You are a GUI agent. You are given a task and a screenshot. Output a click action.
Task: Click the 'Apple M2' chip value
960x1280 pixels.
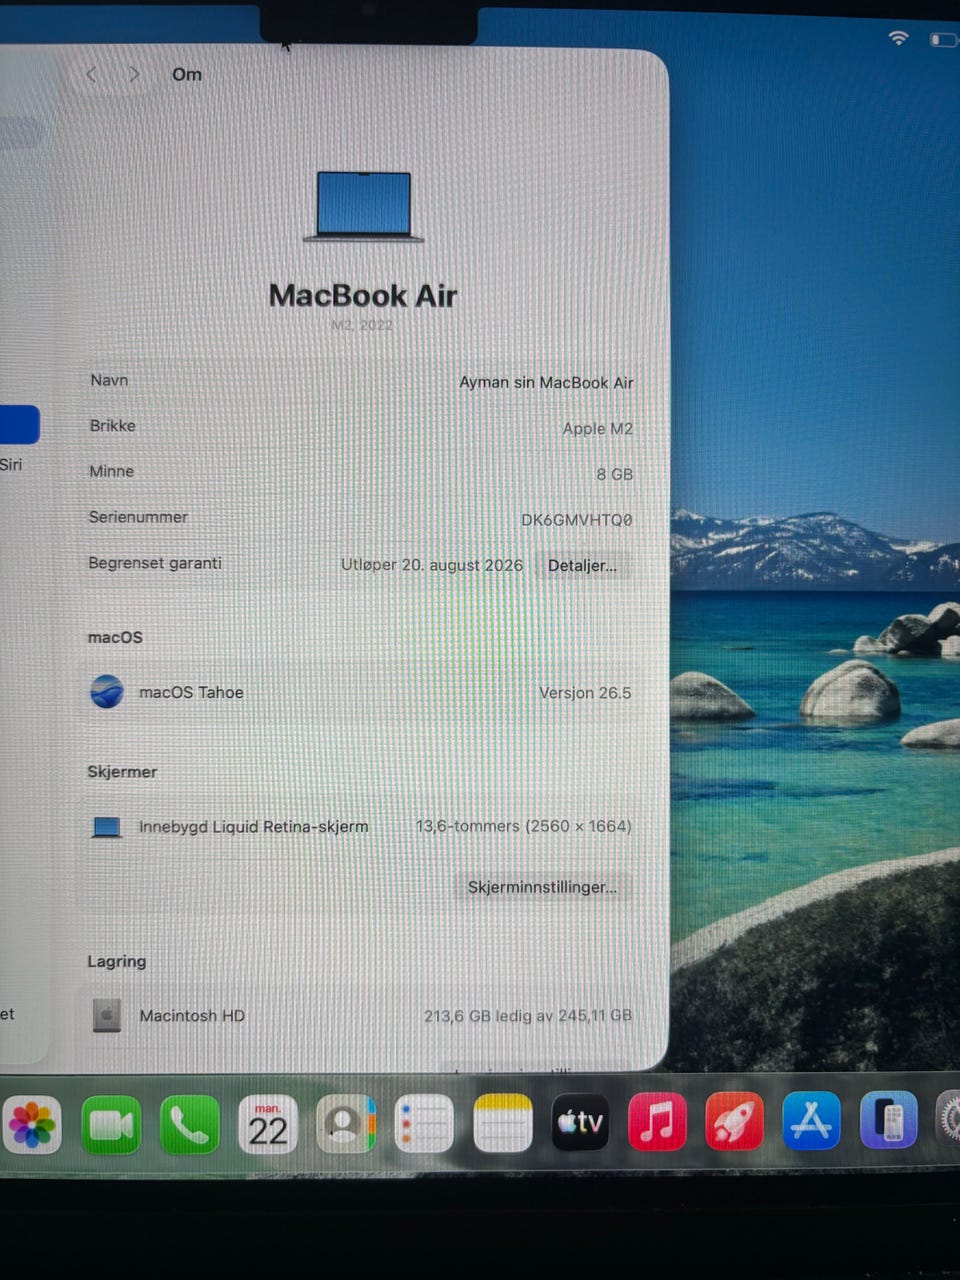coord(597,428)
